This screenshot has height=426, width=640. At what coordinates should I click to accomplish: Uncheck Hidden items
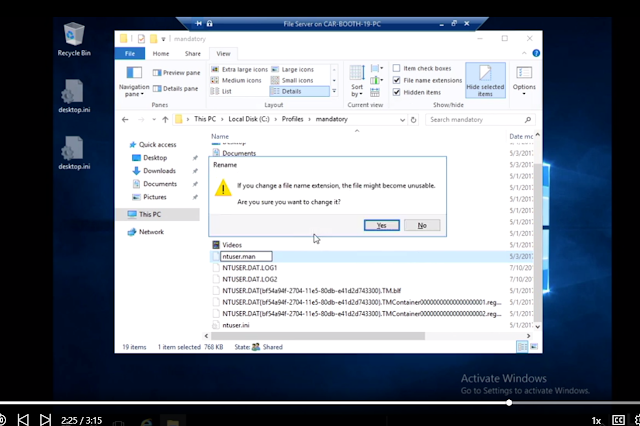(x=417, y=92)
